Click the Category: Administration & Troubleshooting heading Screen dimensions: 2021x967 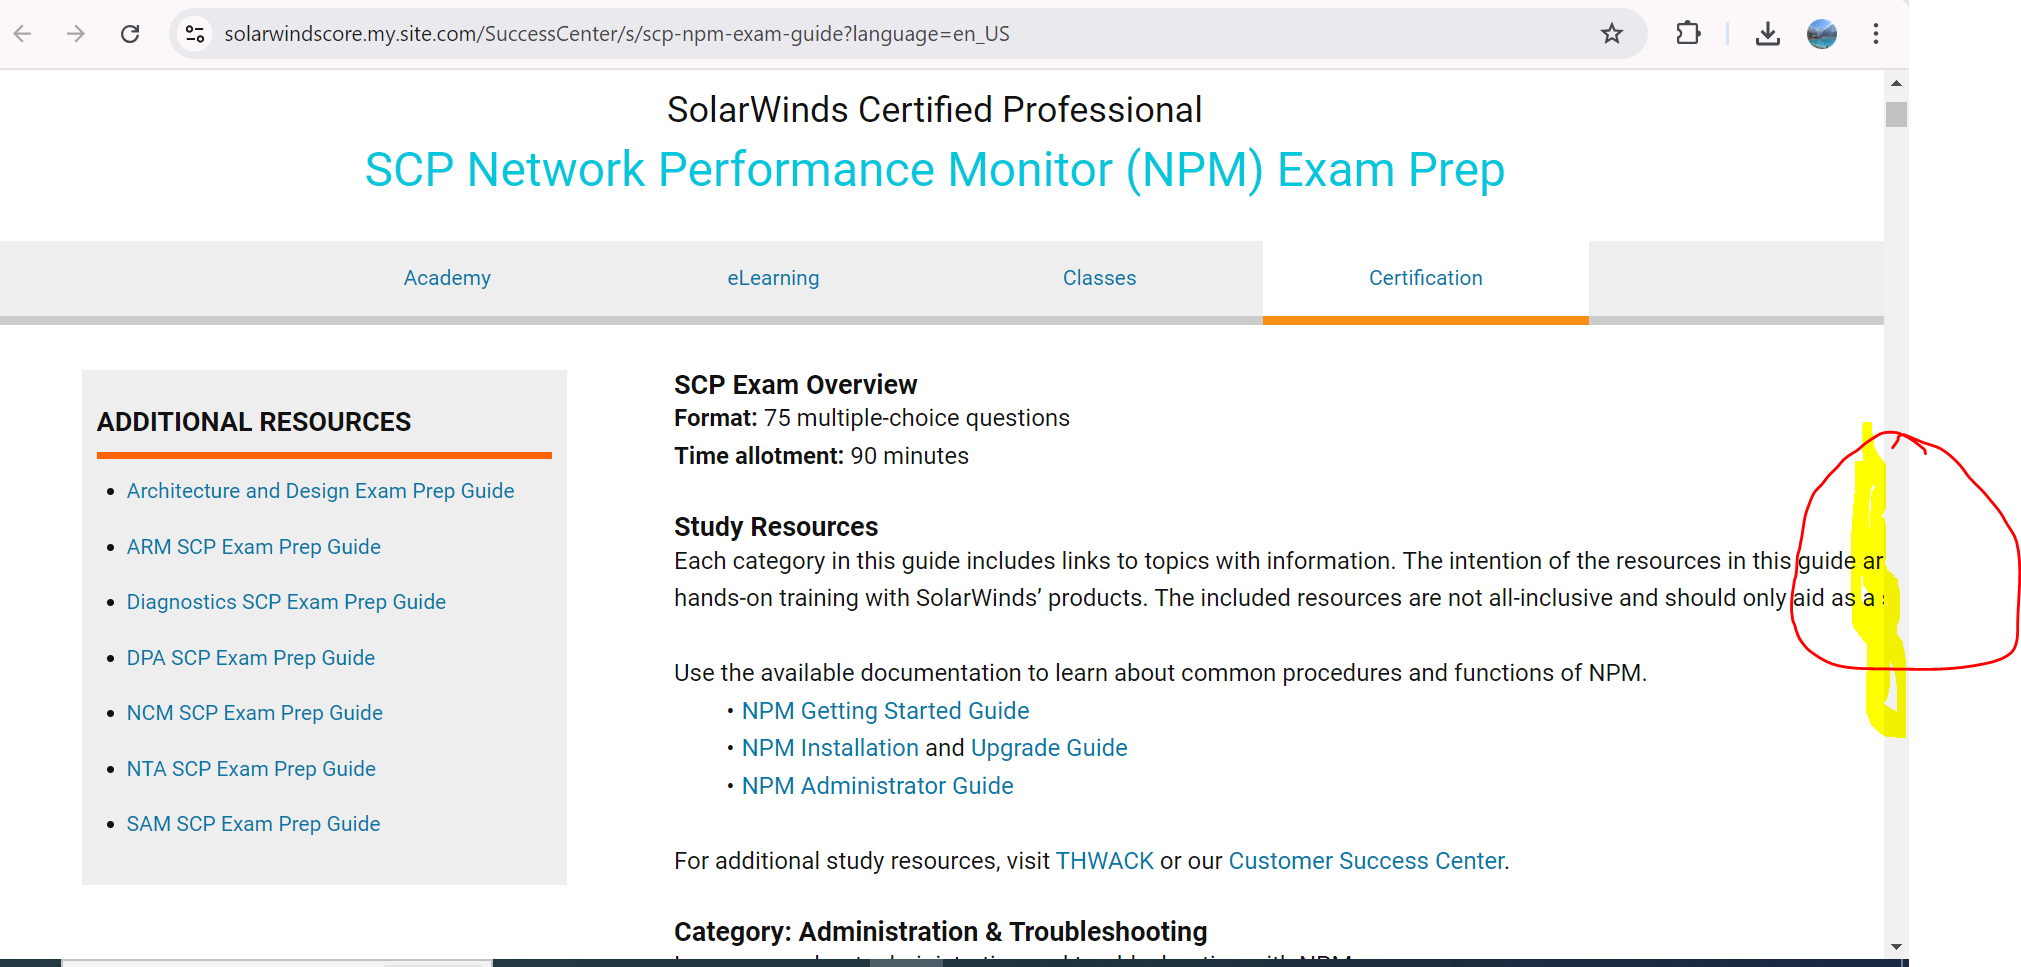940,932
